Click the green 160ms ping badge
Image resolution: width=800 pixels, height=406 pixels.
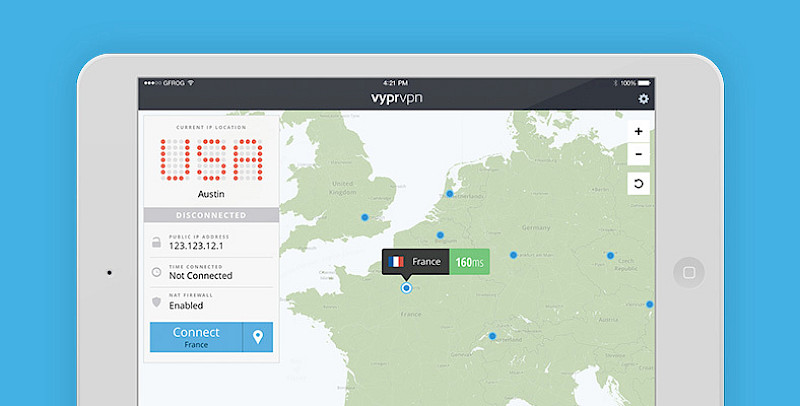click(x=469, y=262)
